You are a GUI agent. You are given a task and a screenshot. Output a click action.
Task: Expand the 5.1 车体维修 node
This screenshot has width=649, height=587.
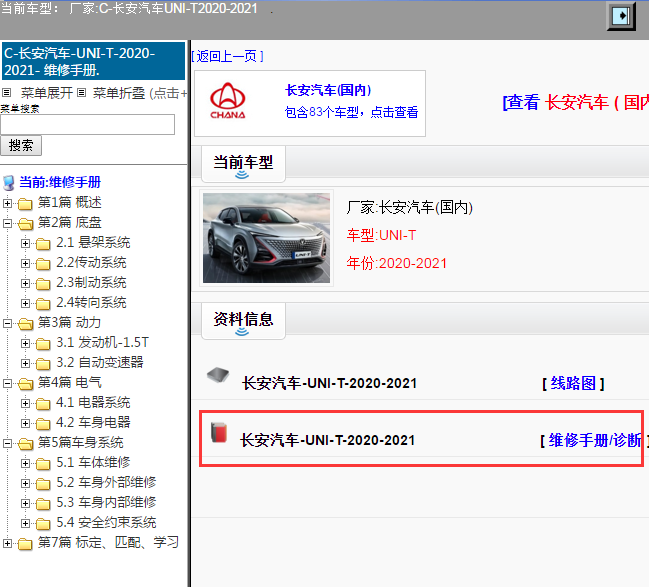point(25,463)
